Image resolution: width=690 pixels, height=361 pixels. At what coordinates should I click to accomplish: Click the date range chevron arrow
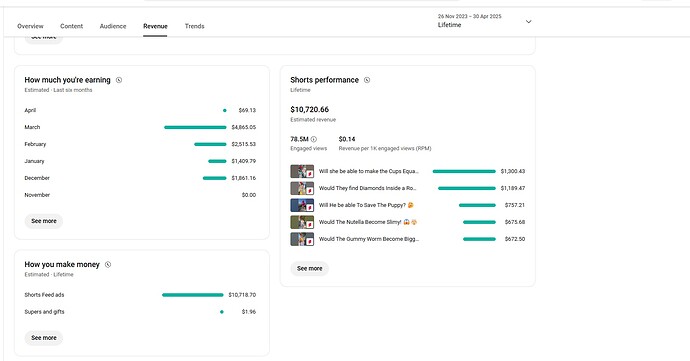(x=529, y=22)
